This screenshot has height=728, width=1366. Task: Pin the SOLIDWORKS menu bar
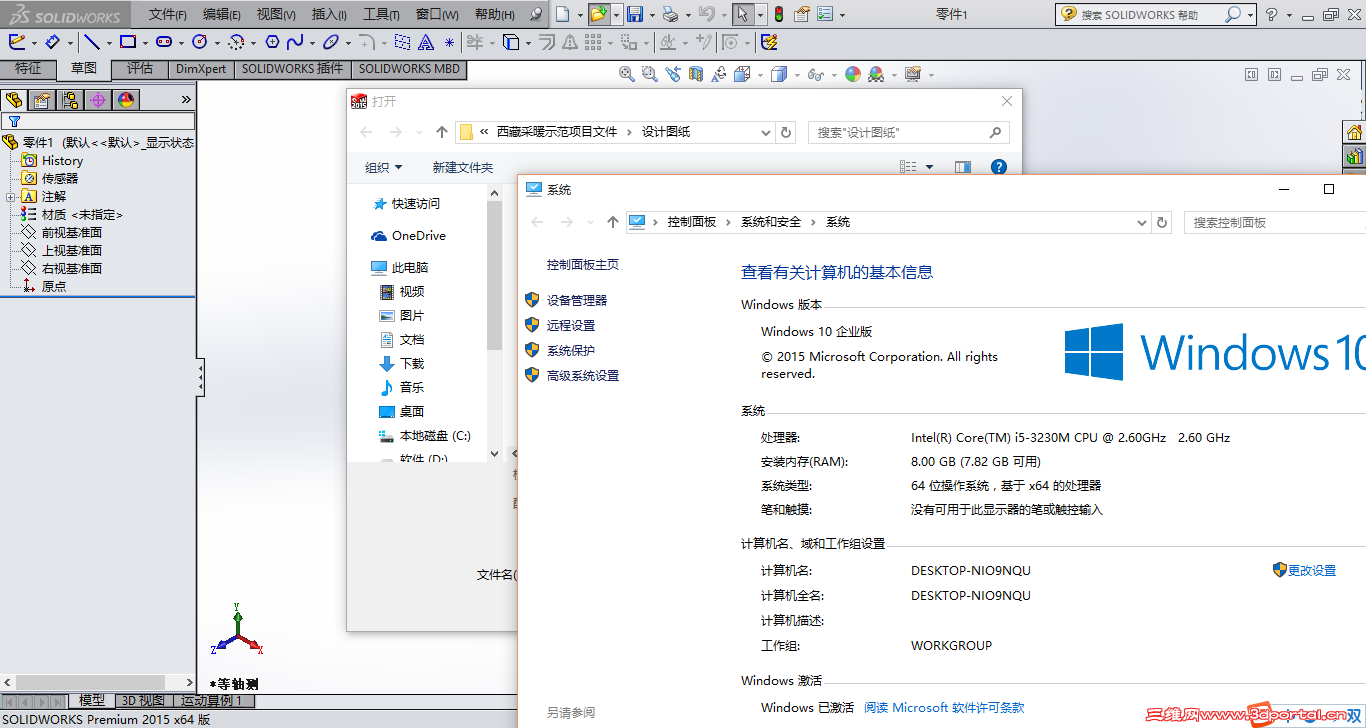pyautogui.click(x=536, y=14)
